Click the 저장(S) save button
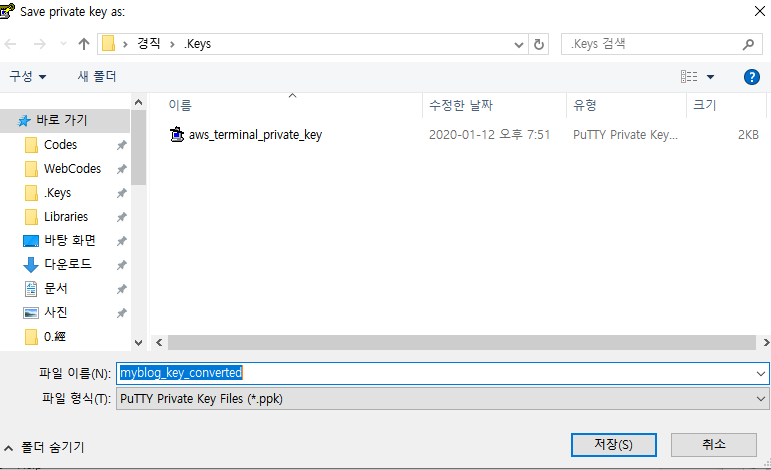Image resolution: width=771 pixels, height=470 pixels. click(x=613, y=444)
